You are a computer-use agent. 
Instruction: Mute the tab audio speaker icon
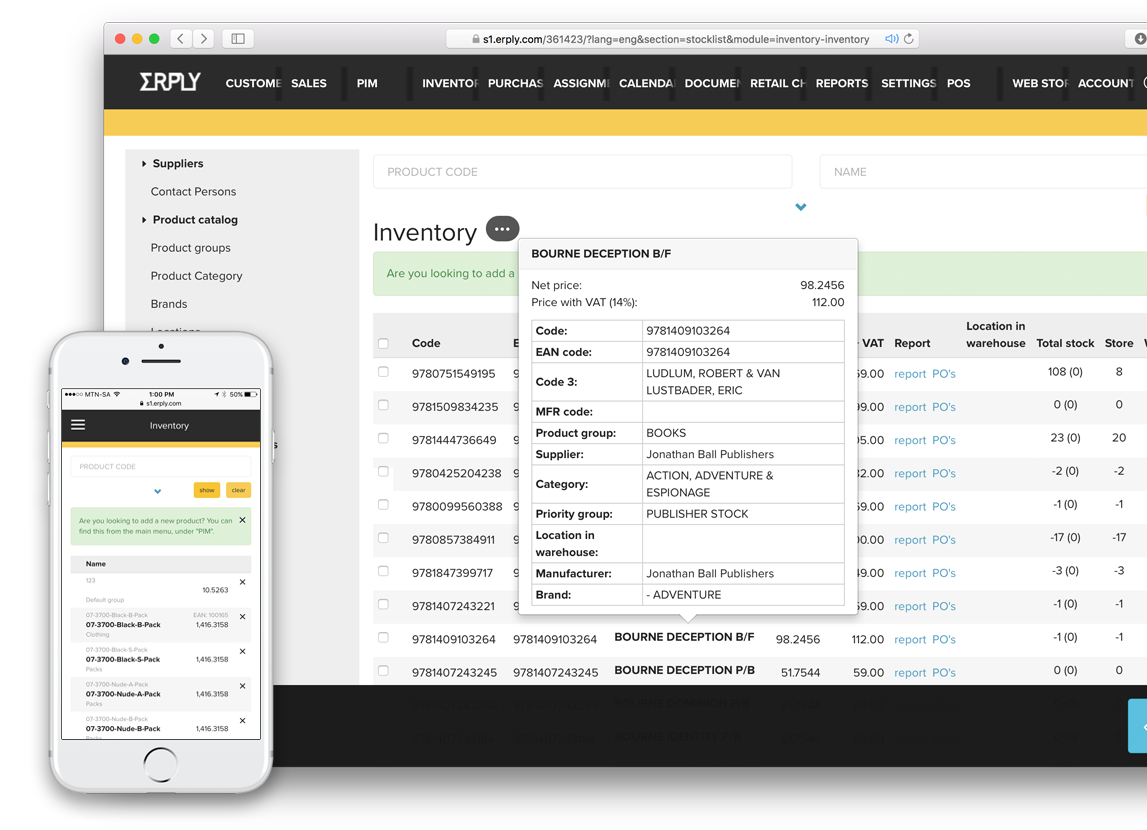891,39
